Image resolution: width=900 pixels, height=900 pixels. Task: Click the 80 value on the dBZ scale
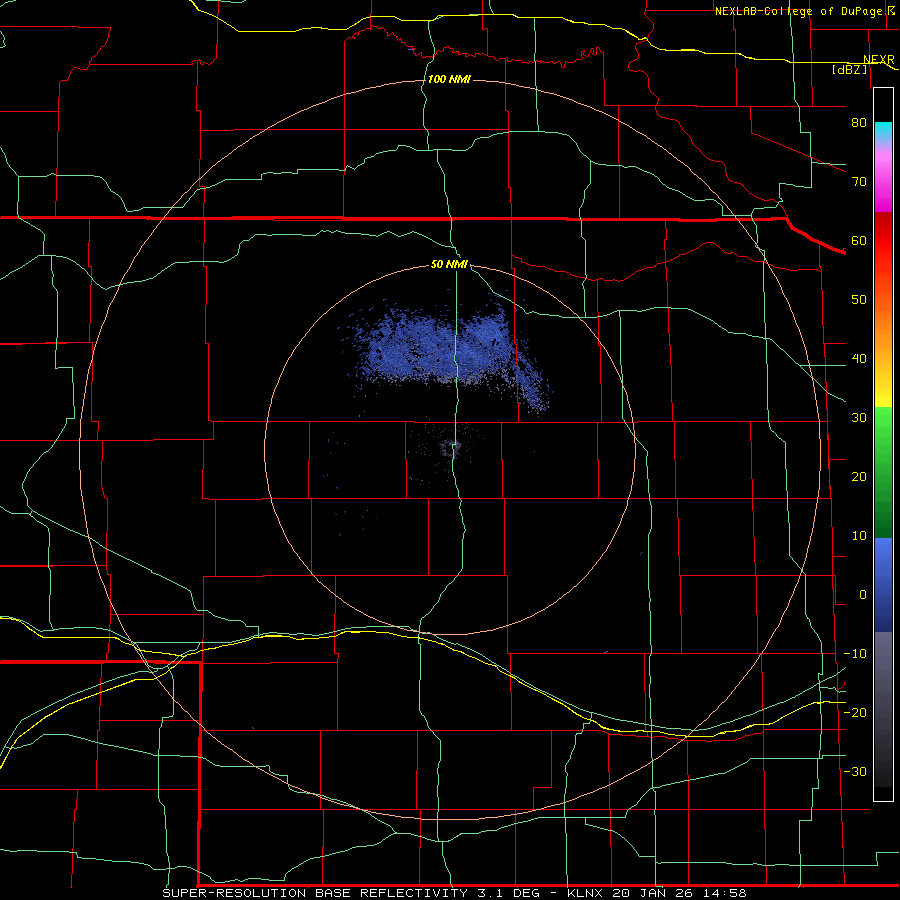[x=859, y=122]
